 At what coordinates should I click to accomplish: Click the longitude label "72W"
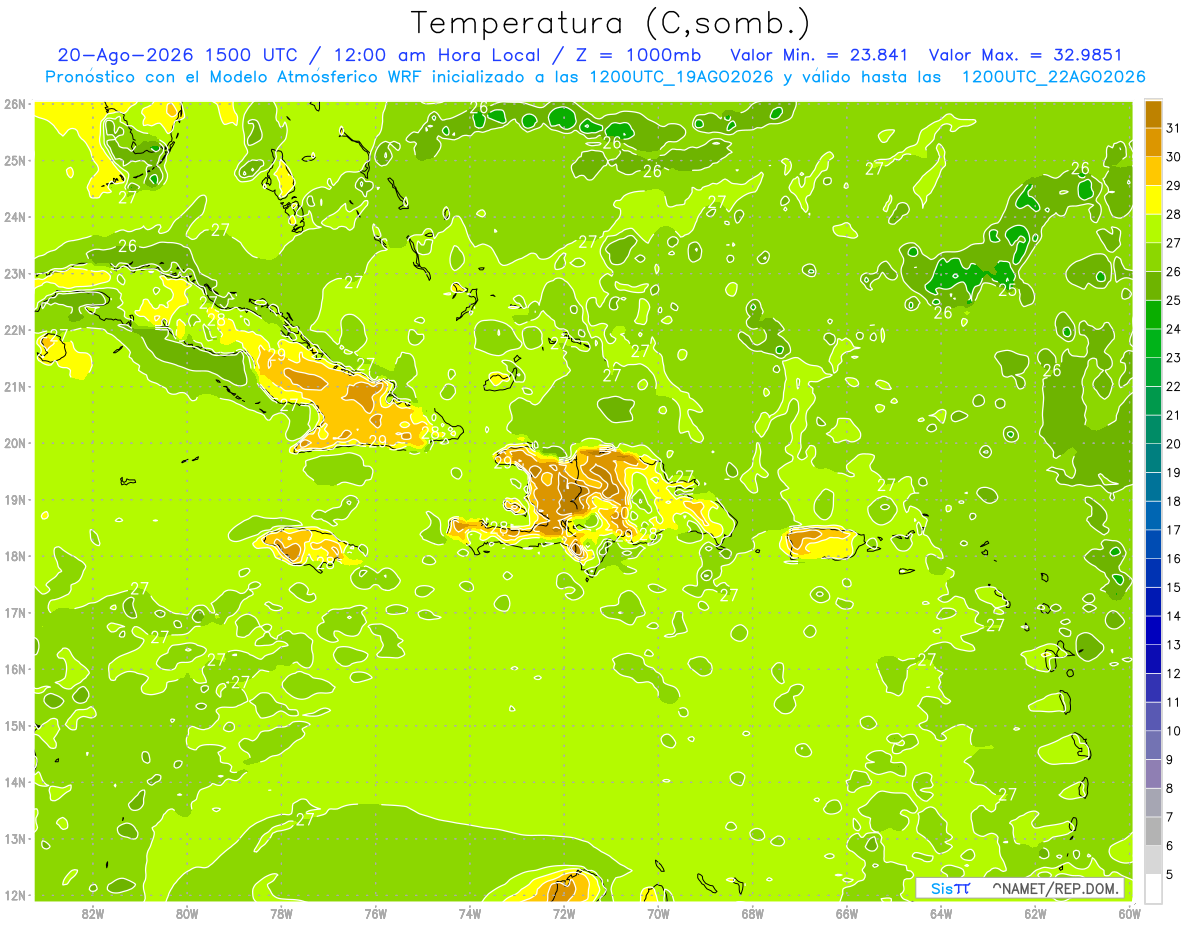(564, 914)
